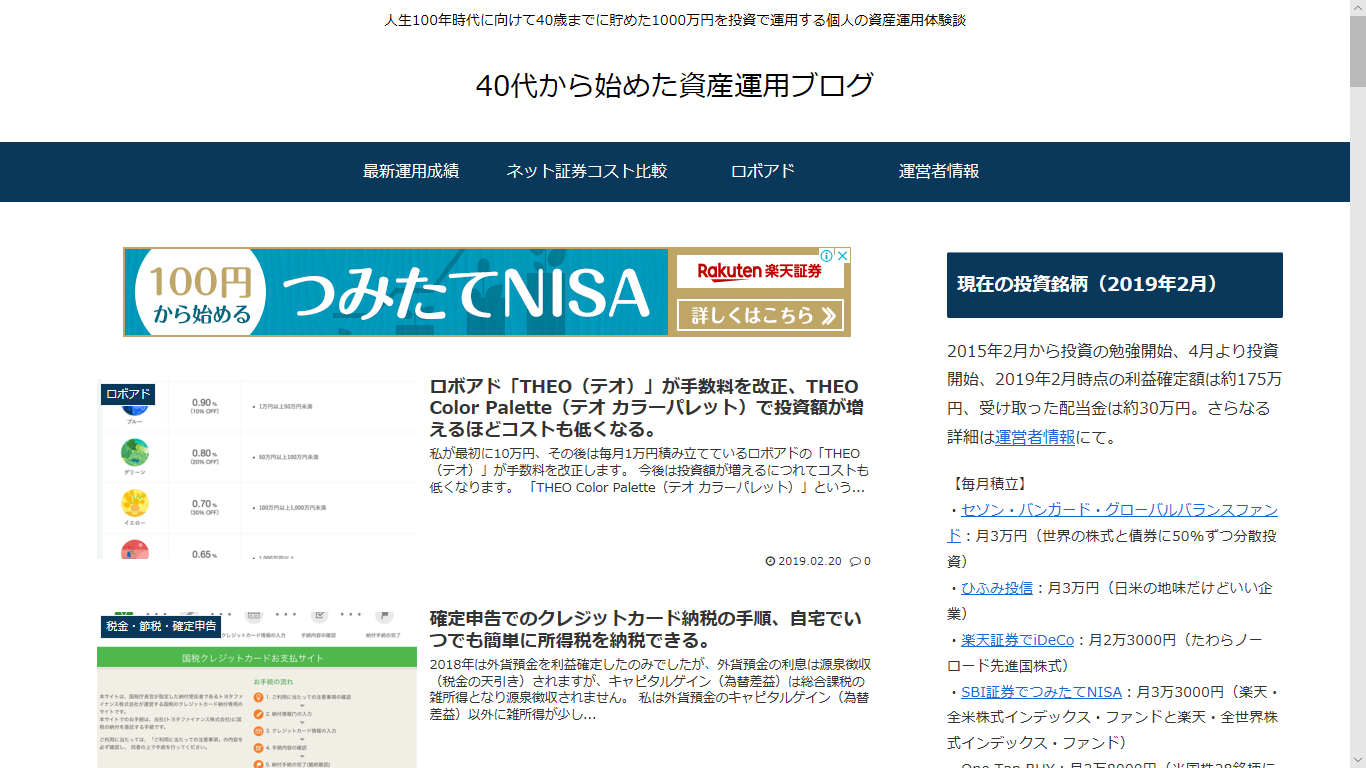Open the 確定申告でのクレジットカード納税 article title
1366x768 pixels.
(x=646, y=629)
